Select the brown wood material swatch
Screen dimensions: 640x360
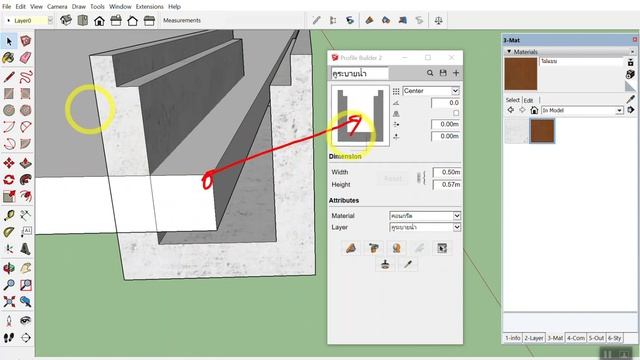coord(542,131)
